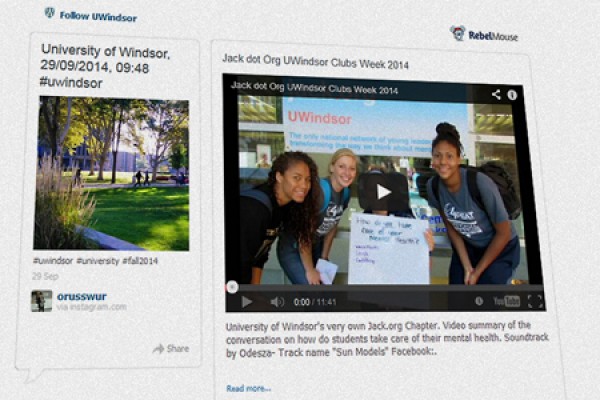Click the orusswur username link

(x=80, y=296)
